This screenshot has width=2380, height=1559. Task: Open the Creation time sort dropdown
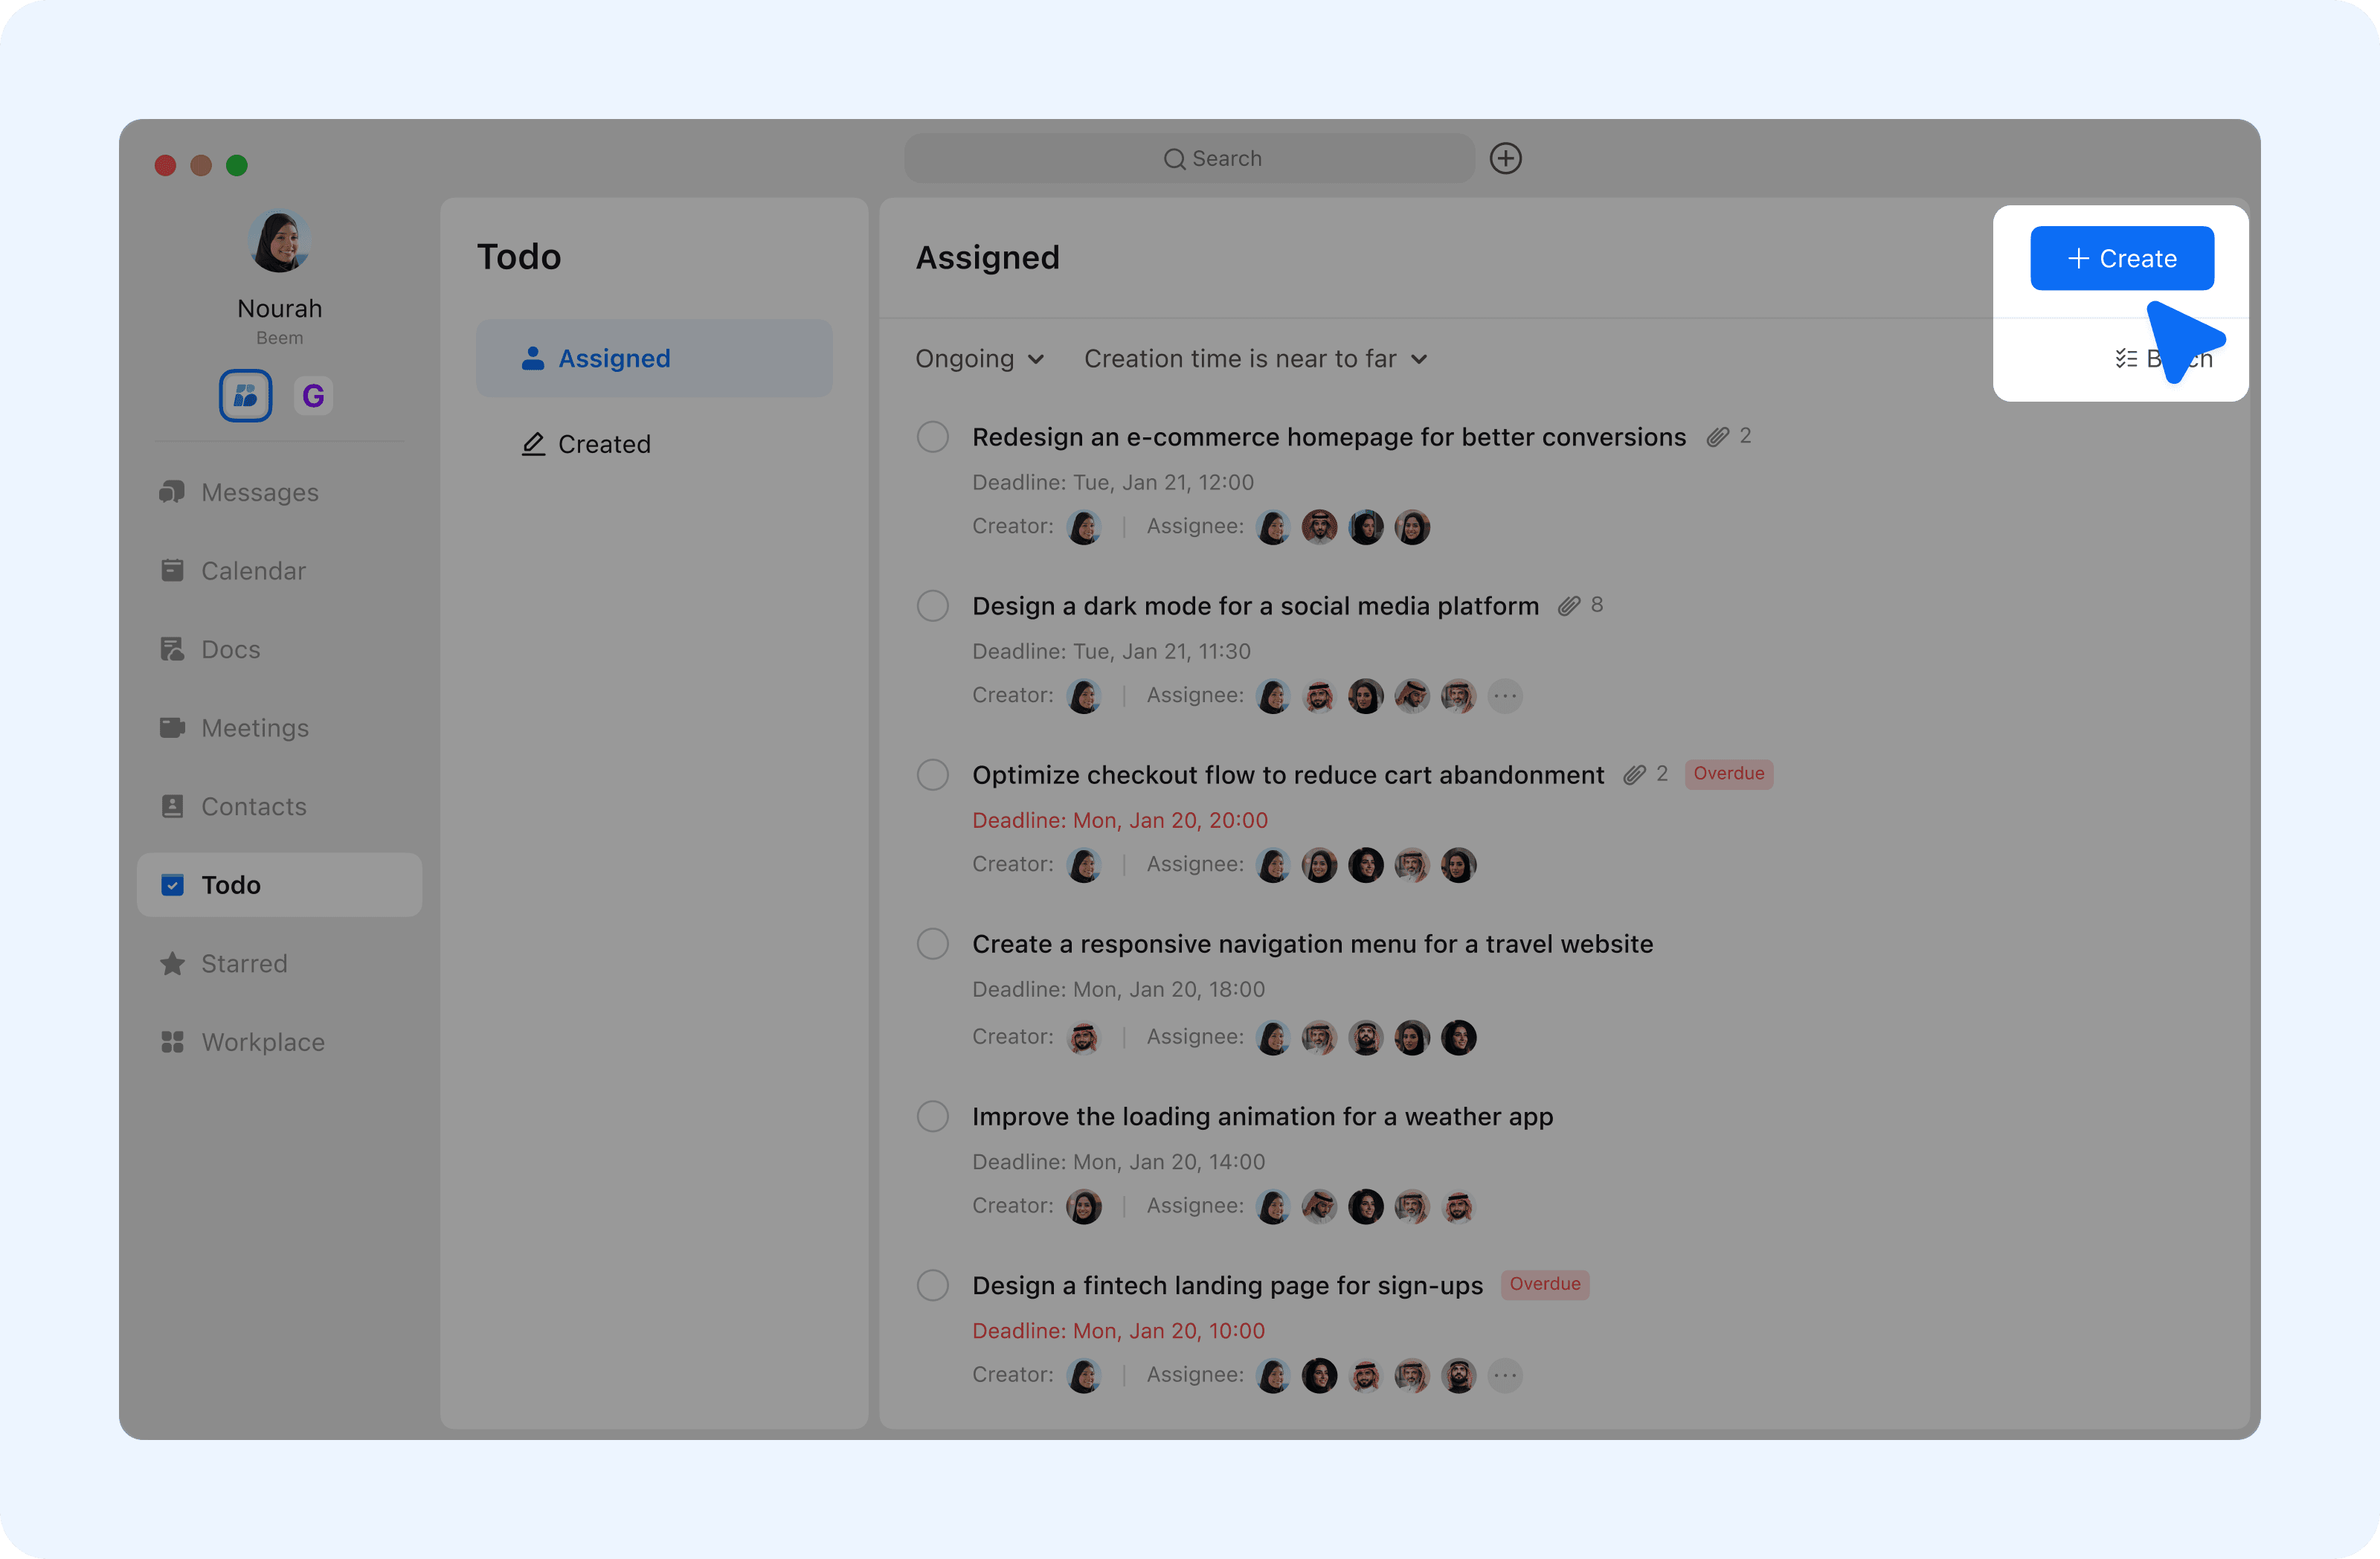tap(1255, 359)
